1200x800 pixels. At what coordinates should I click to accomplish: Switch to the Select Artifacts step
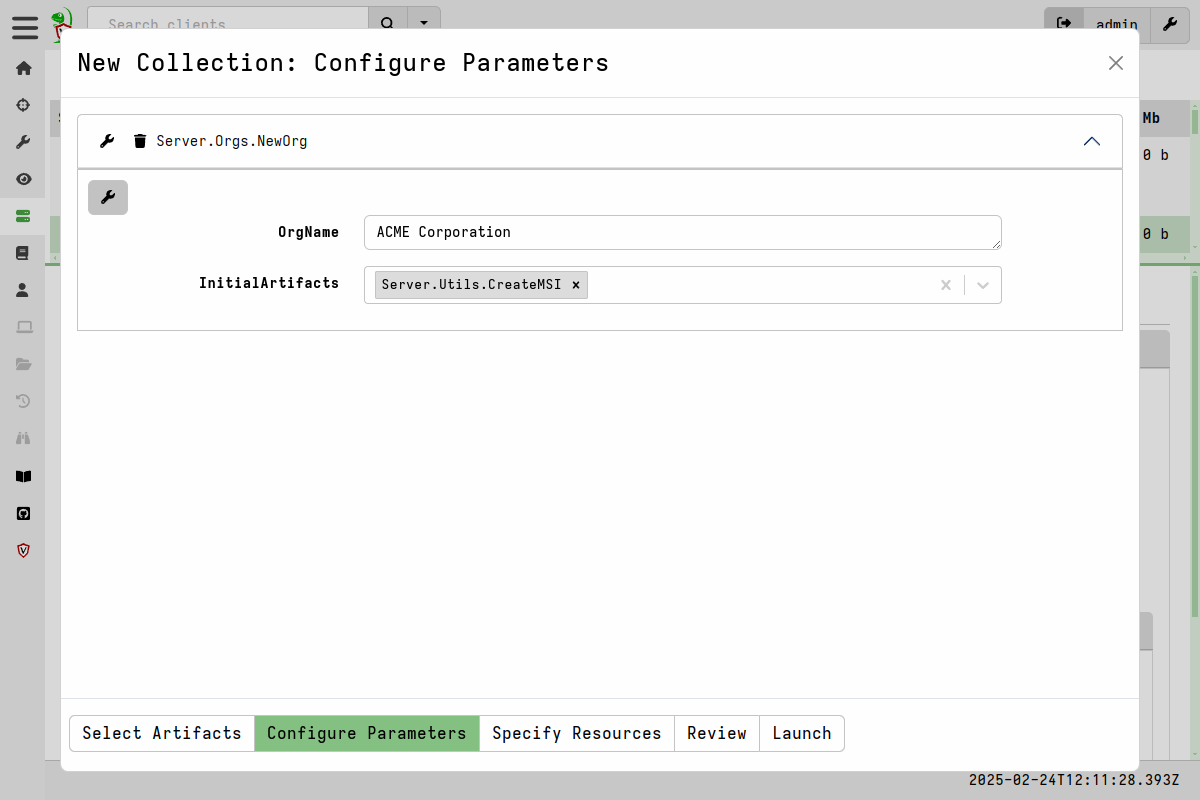pyautogui.click(x=161, y=733)
